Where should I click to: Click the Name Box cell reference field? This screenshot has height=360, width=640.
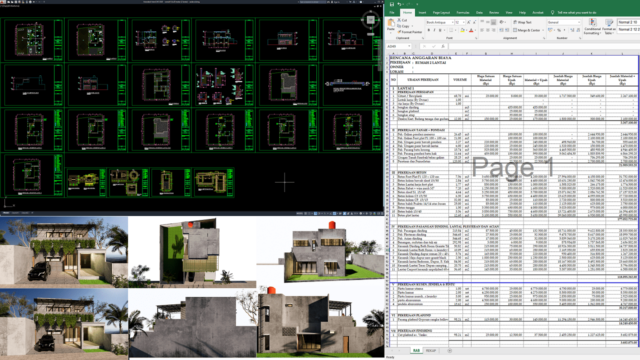coord(397,47)
